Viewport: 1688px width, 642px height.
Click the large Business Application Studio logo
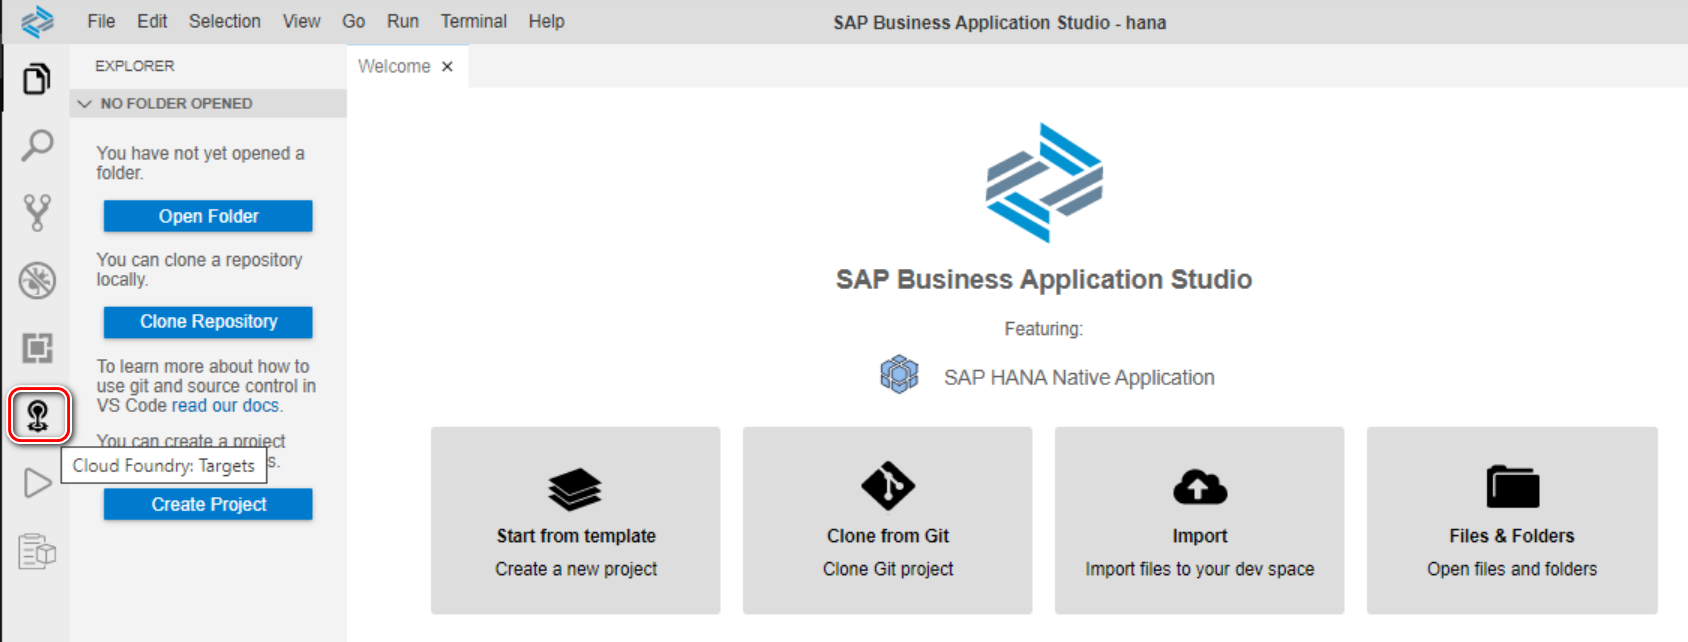pos(1044,182)
